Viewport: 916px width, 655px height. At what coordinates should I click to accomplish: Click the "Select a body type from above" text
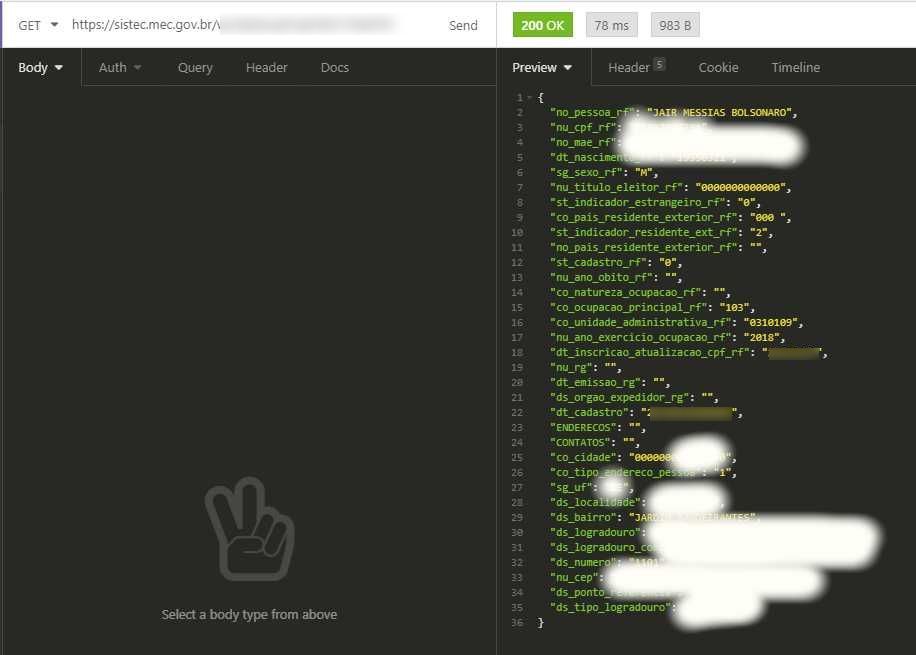pos(249,614)
